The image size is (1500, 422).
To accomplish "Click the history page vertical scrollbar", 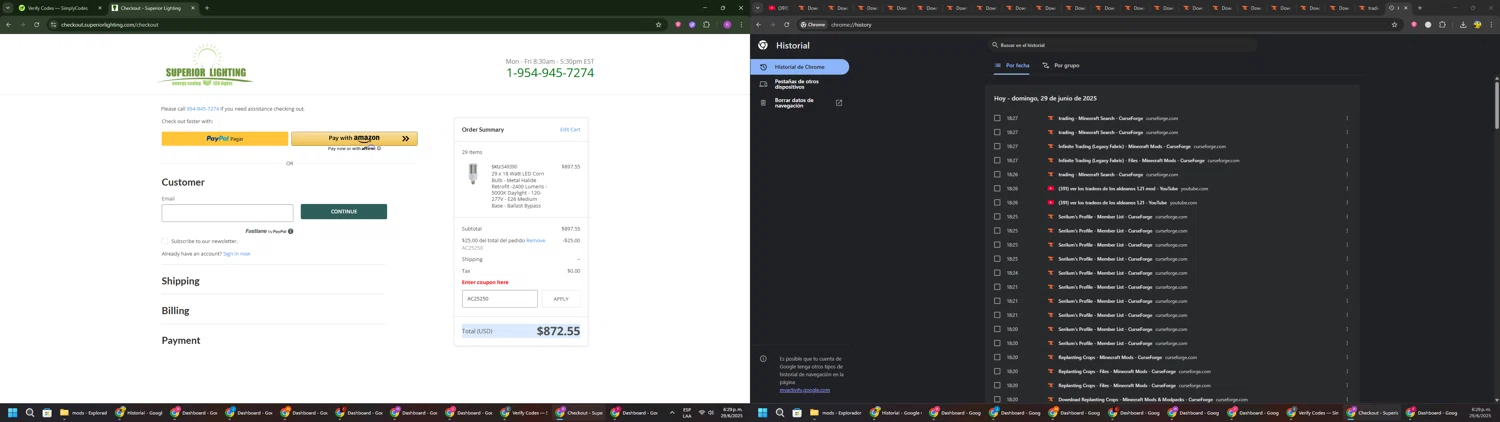I will (x=1497, y=105).
